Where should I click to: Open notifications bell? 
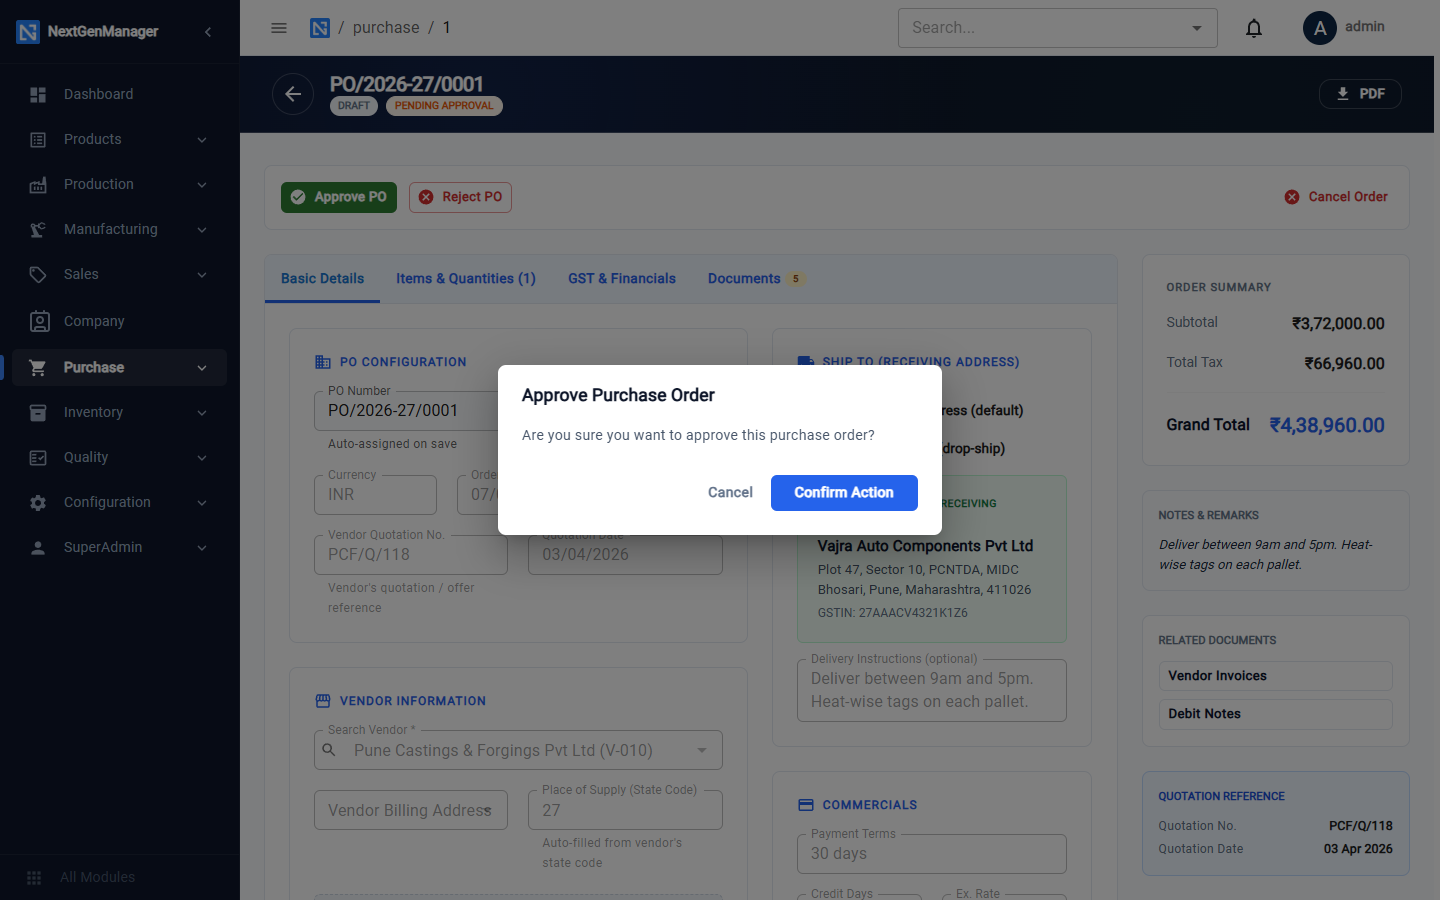point(1254,28)
